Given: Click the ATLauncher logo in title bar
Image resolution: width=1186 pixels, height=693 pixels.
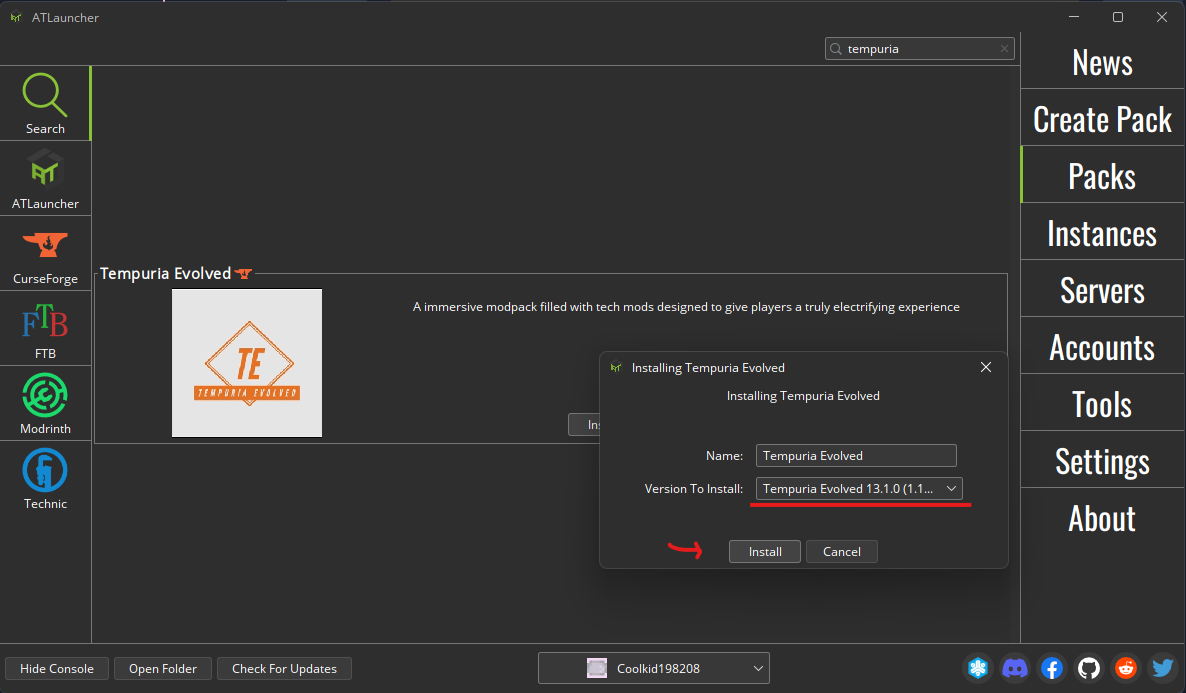Looking at the screenshot, I should [x=16, y=17].
